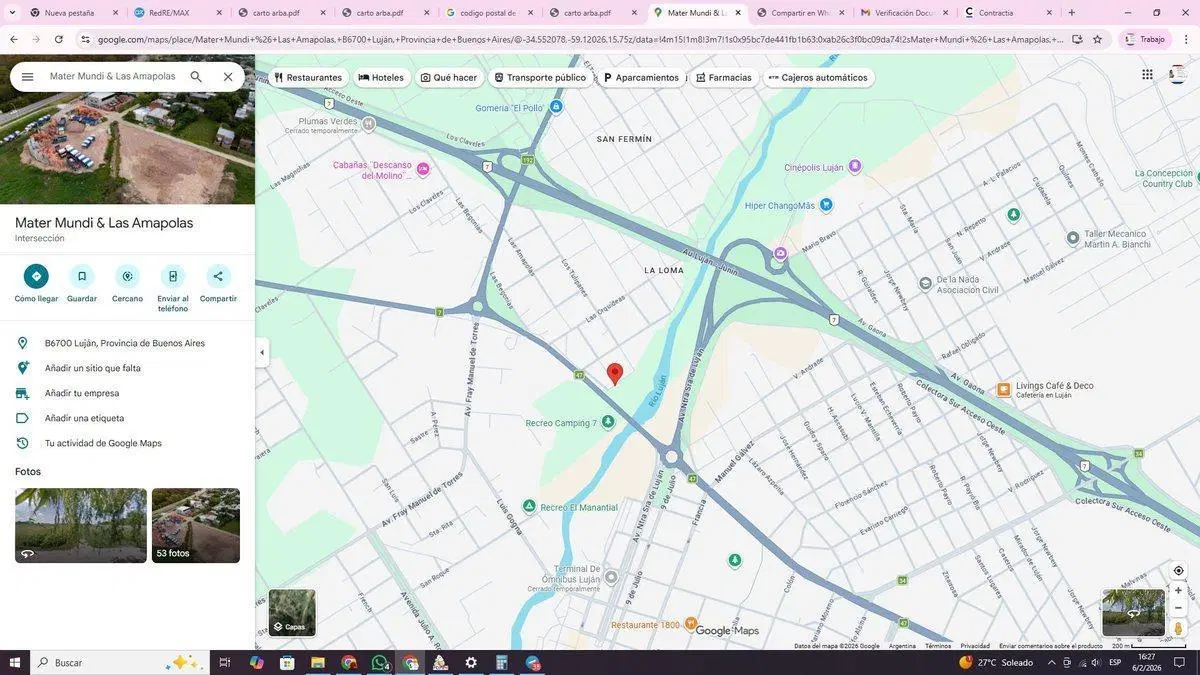Click Recreo Camping 7 marker
This screenshot has height=675, width=1200.
tap(608, 423)
